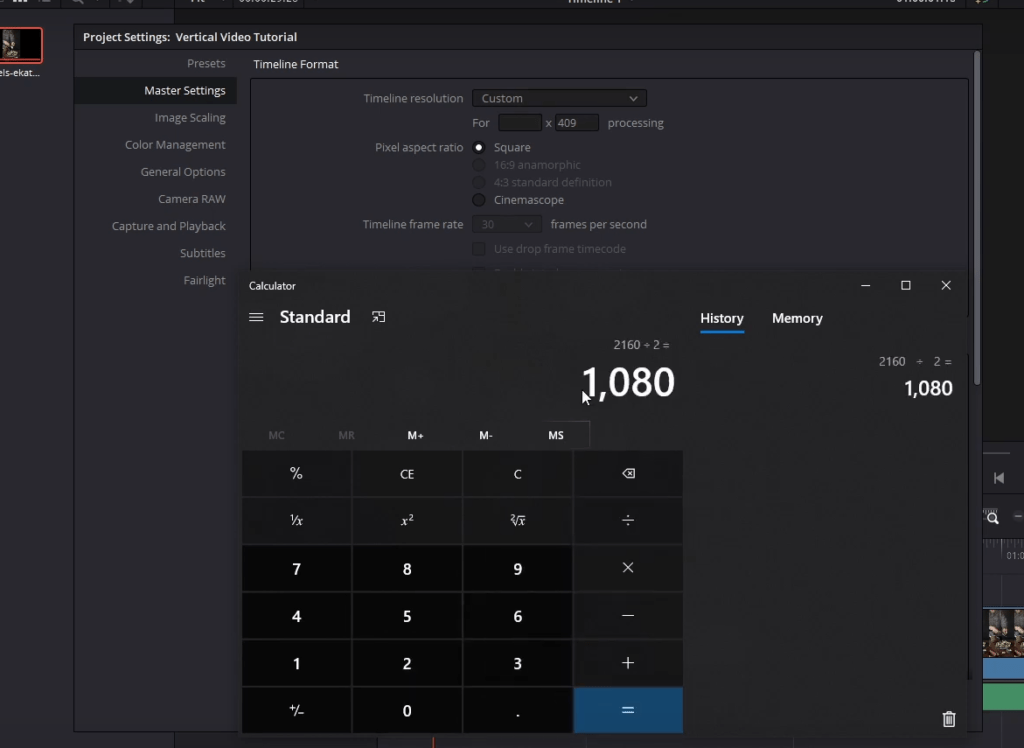Click the timeline resolution height field showing 409
This screenshot has width=1024, height=748.
click(577, 123)
